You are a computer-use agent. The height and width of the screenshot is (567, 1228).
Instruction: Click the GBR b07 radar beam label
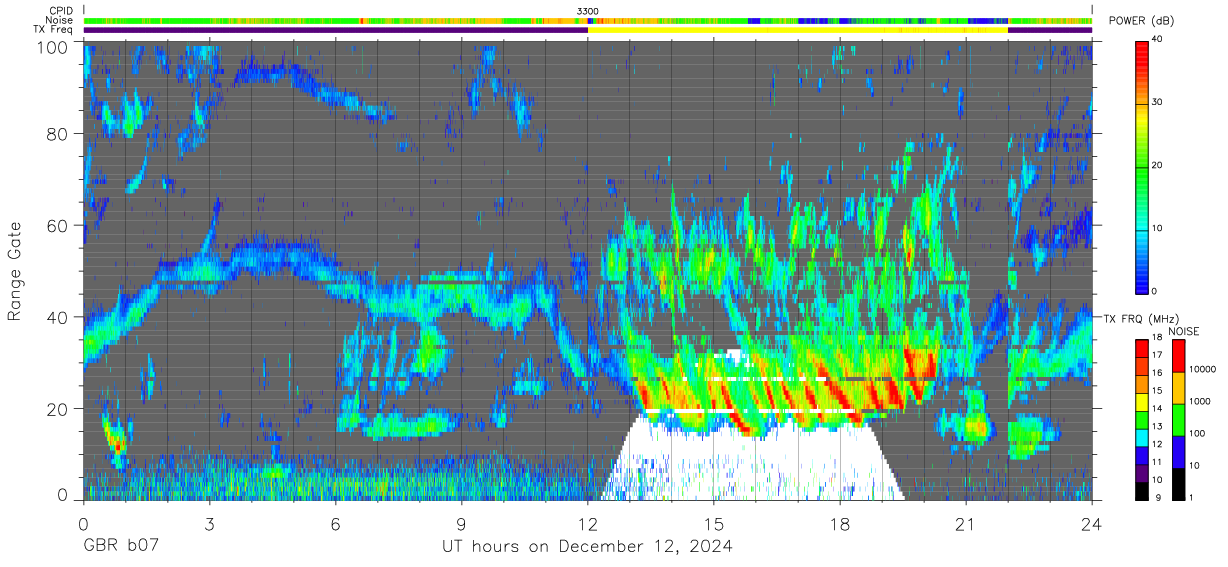tap(120, 547)
